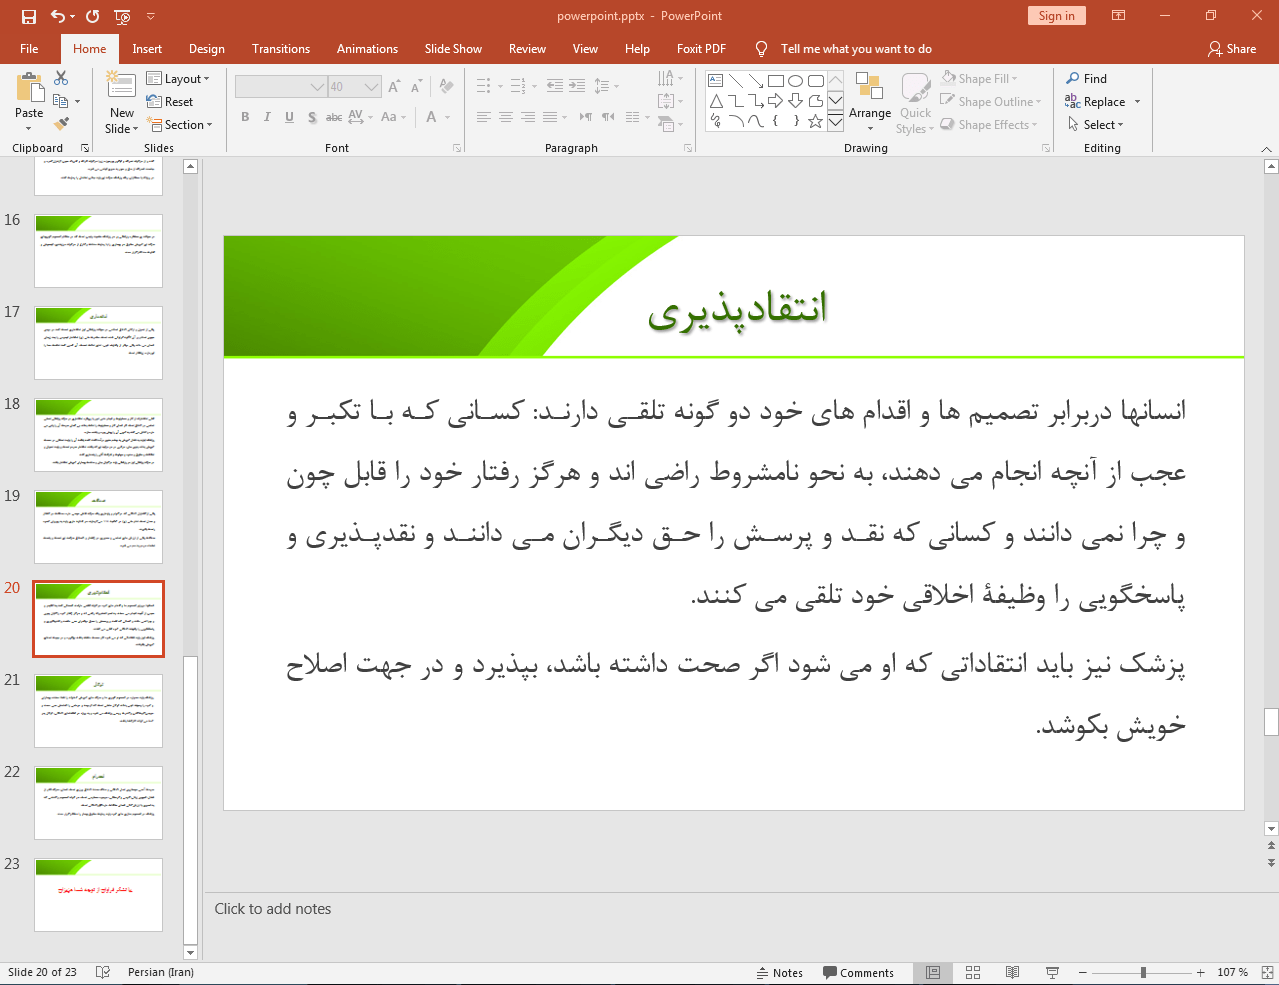Toggle text Shadow
The image size is (1279, 985).
[x=312, y=117]
